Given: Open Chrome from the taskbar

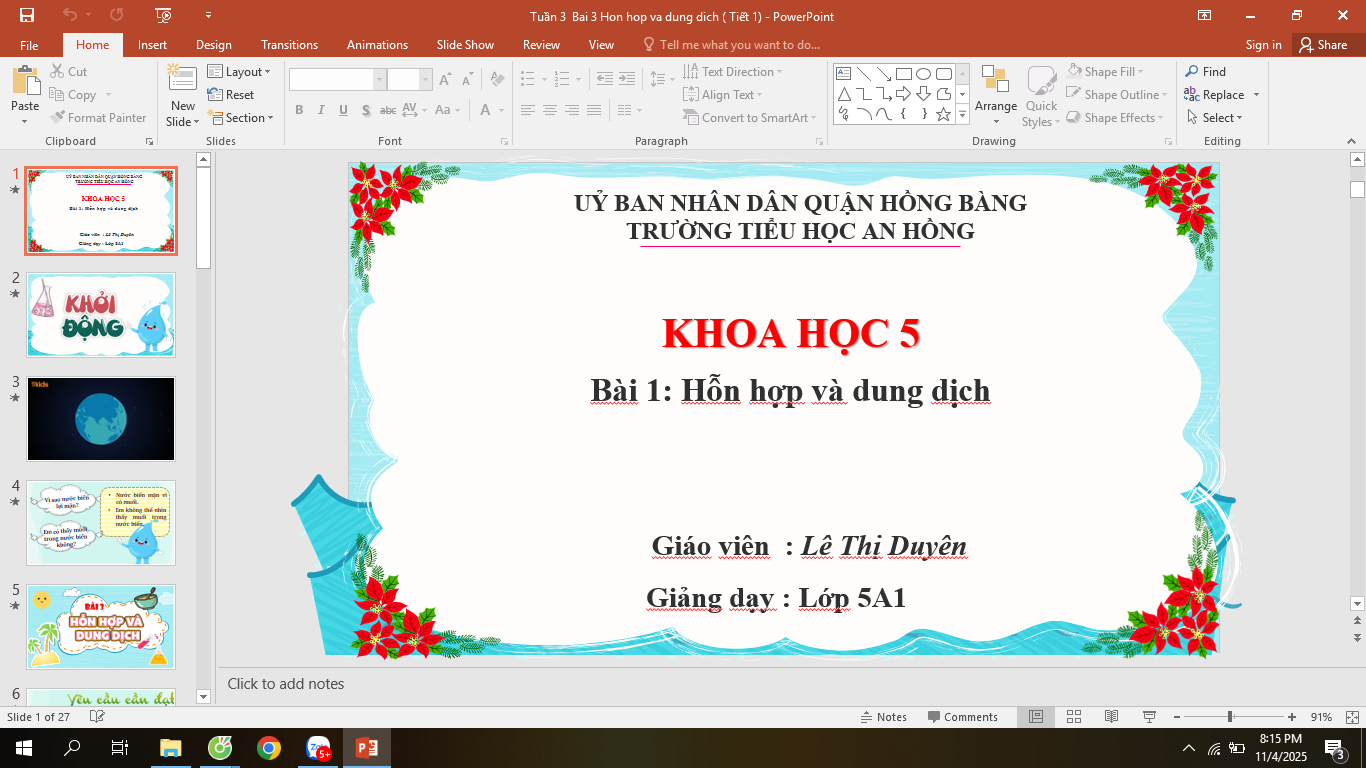Looking at the screenshot, I should pyautogui.click(x=268, y=748).
